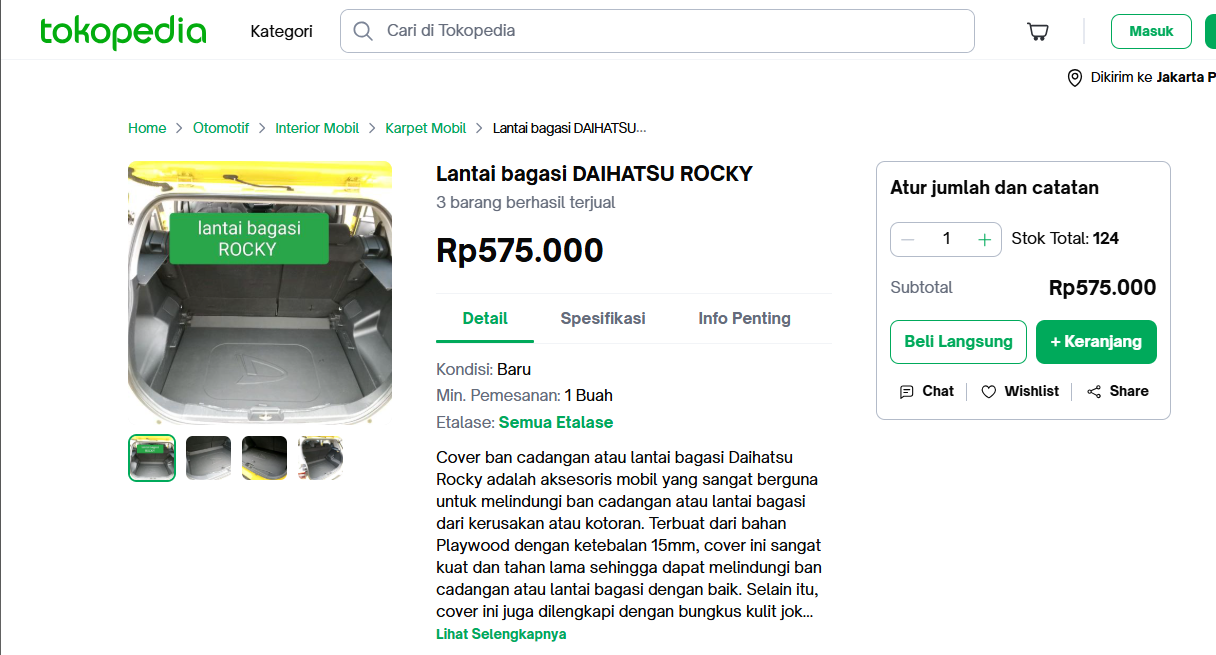Click the delivery location pin icon
This screenshot has width=1216, height=655.
coord(1075,78)
